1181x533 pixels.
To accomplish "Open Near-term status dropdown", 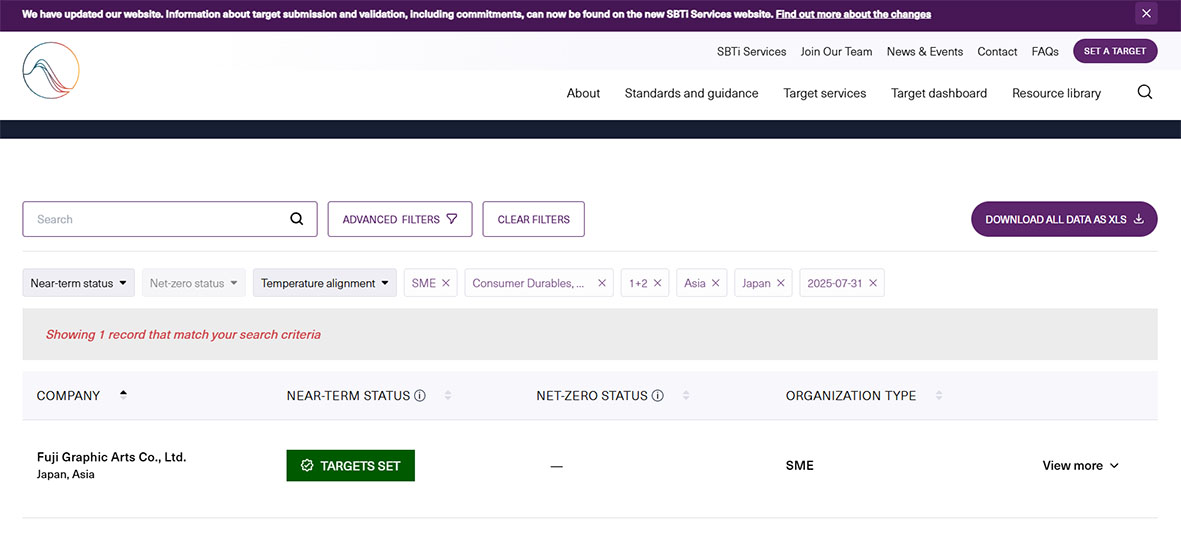I will (x=78, y=283).
